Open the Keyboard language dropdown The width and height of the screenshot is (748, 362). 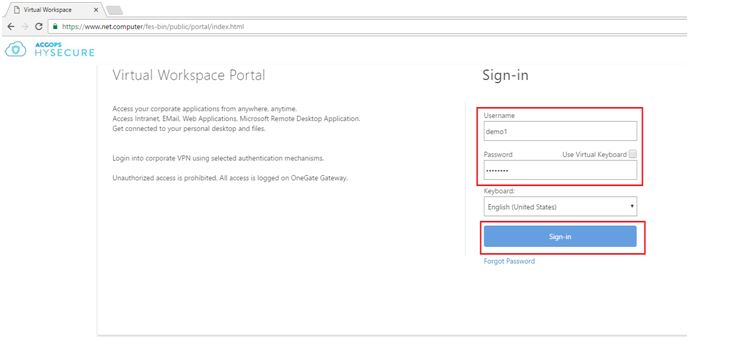(560, 207)
